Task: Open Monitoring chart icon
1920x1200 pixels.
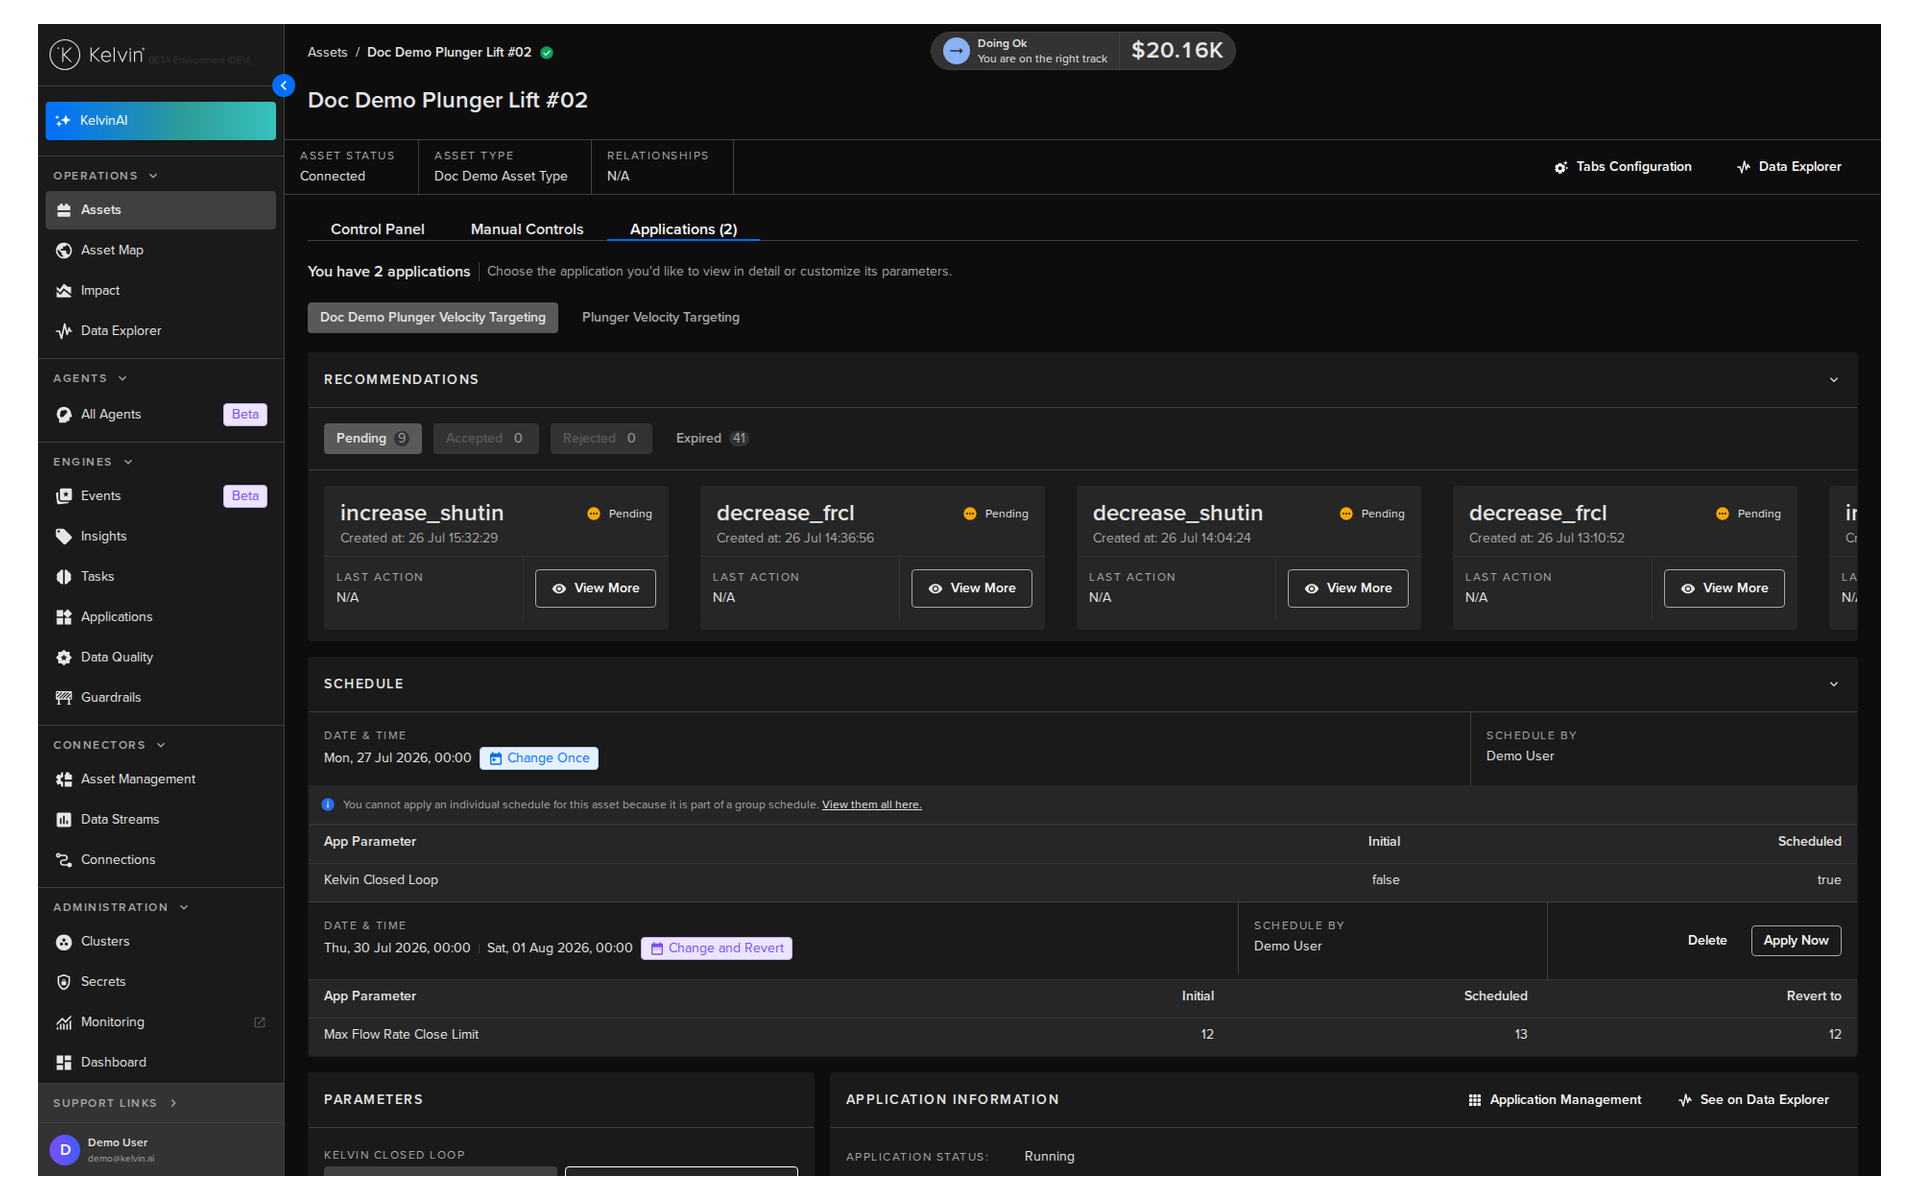Action: click(64, 1023)
